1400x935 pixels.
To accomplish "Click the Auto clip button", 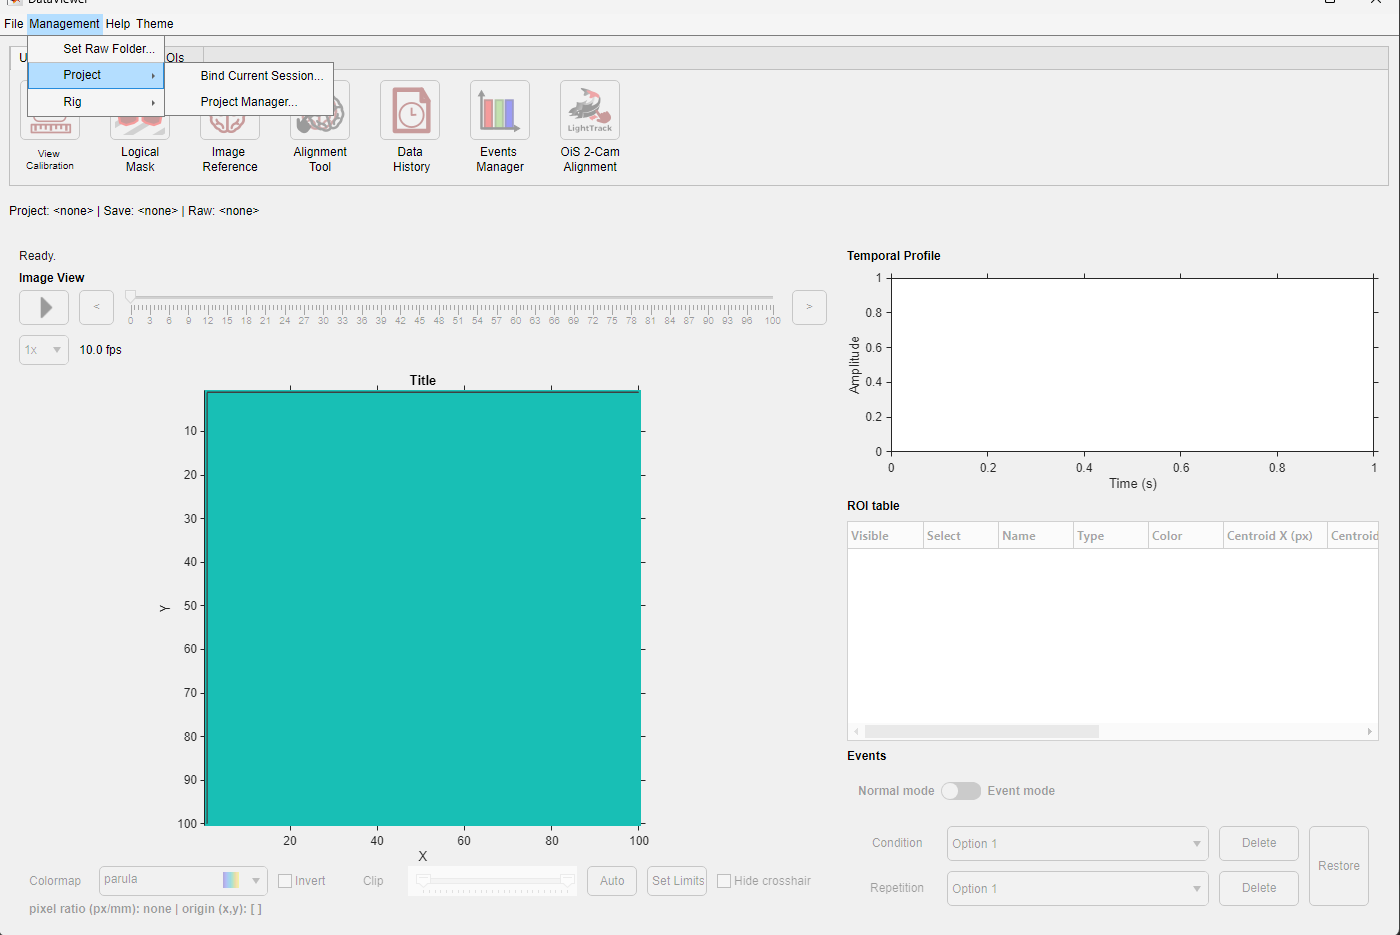I will 612,881.
